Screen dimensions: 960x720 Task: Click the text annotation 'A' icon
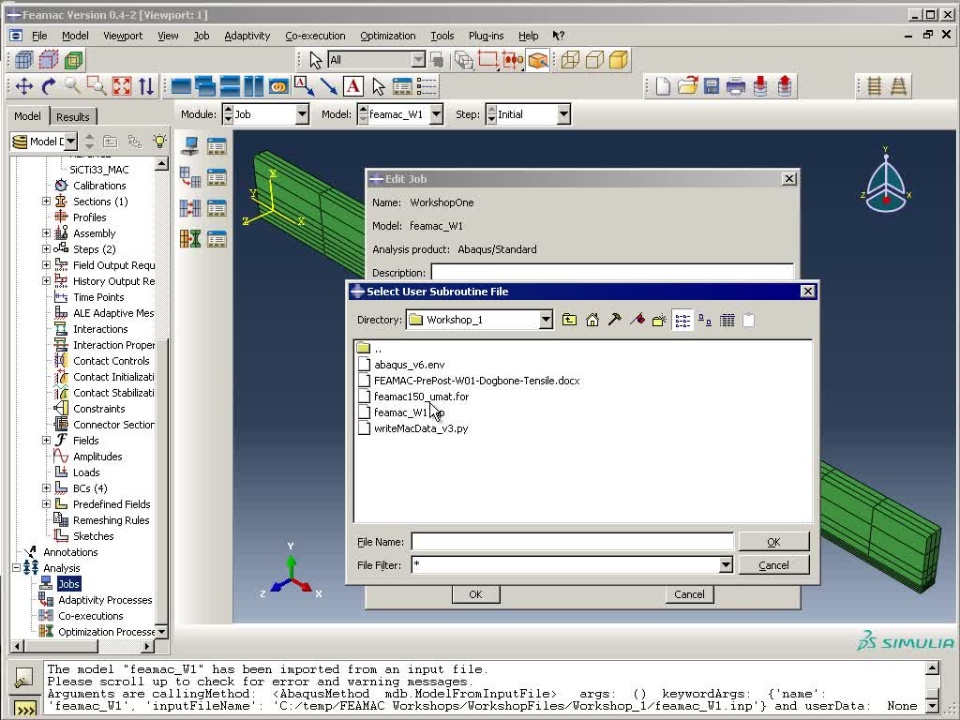click(353, 86)
